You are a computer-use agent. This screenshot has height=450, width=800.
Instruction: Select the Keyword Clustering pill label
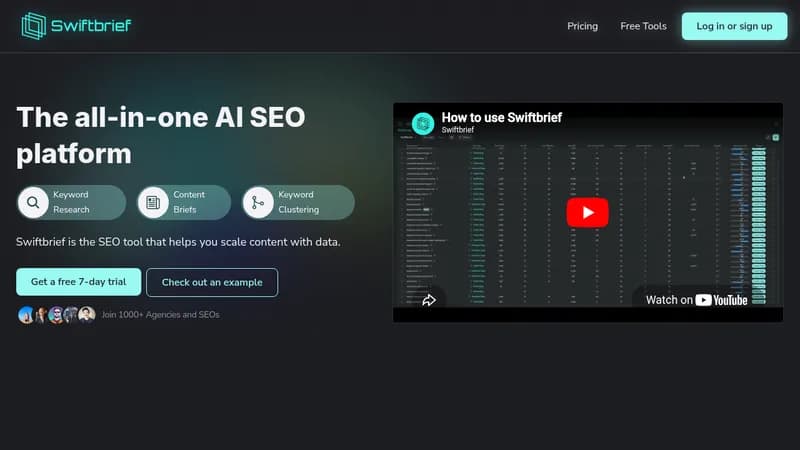click(x=298, y=202)
